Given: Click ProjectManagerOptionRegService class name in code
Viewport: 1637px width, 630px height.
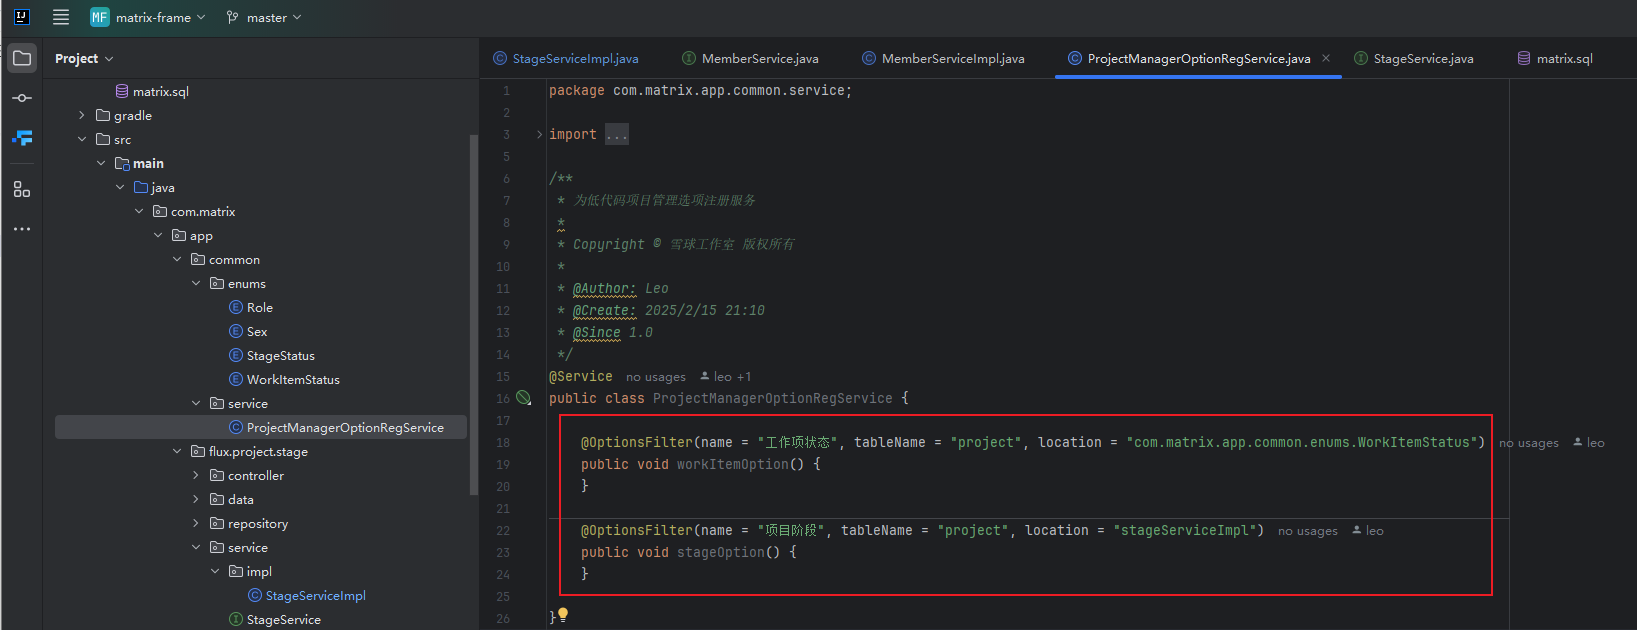Looking at the screenshot, I should [773, 398].
